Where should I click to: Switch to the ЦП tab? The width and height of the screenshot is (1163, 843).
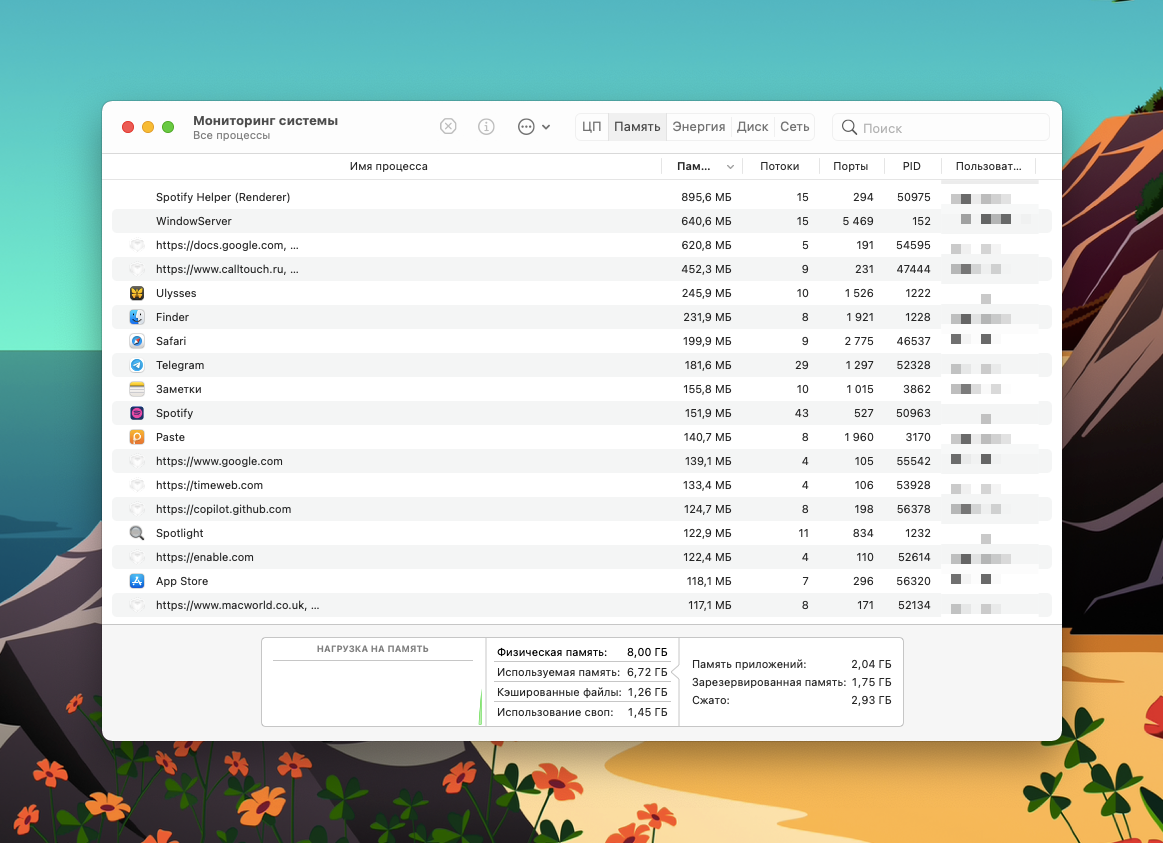[591, 127]
